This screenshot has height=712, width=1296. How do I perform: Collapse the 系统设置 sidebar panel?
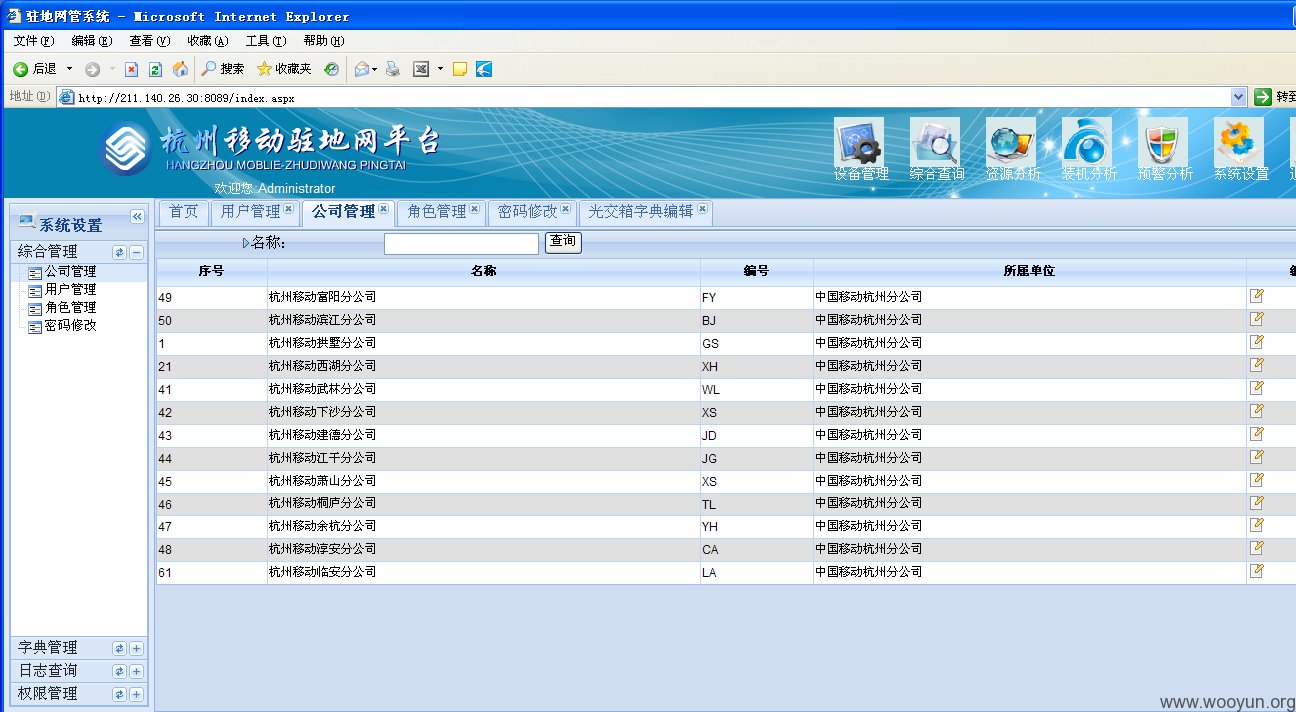click(x=137, y=217)
